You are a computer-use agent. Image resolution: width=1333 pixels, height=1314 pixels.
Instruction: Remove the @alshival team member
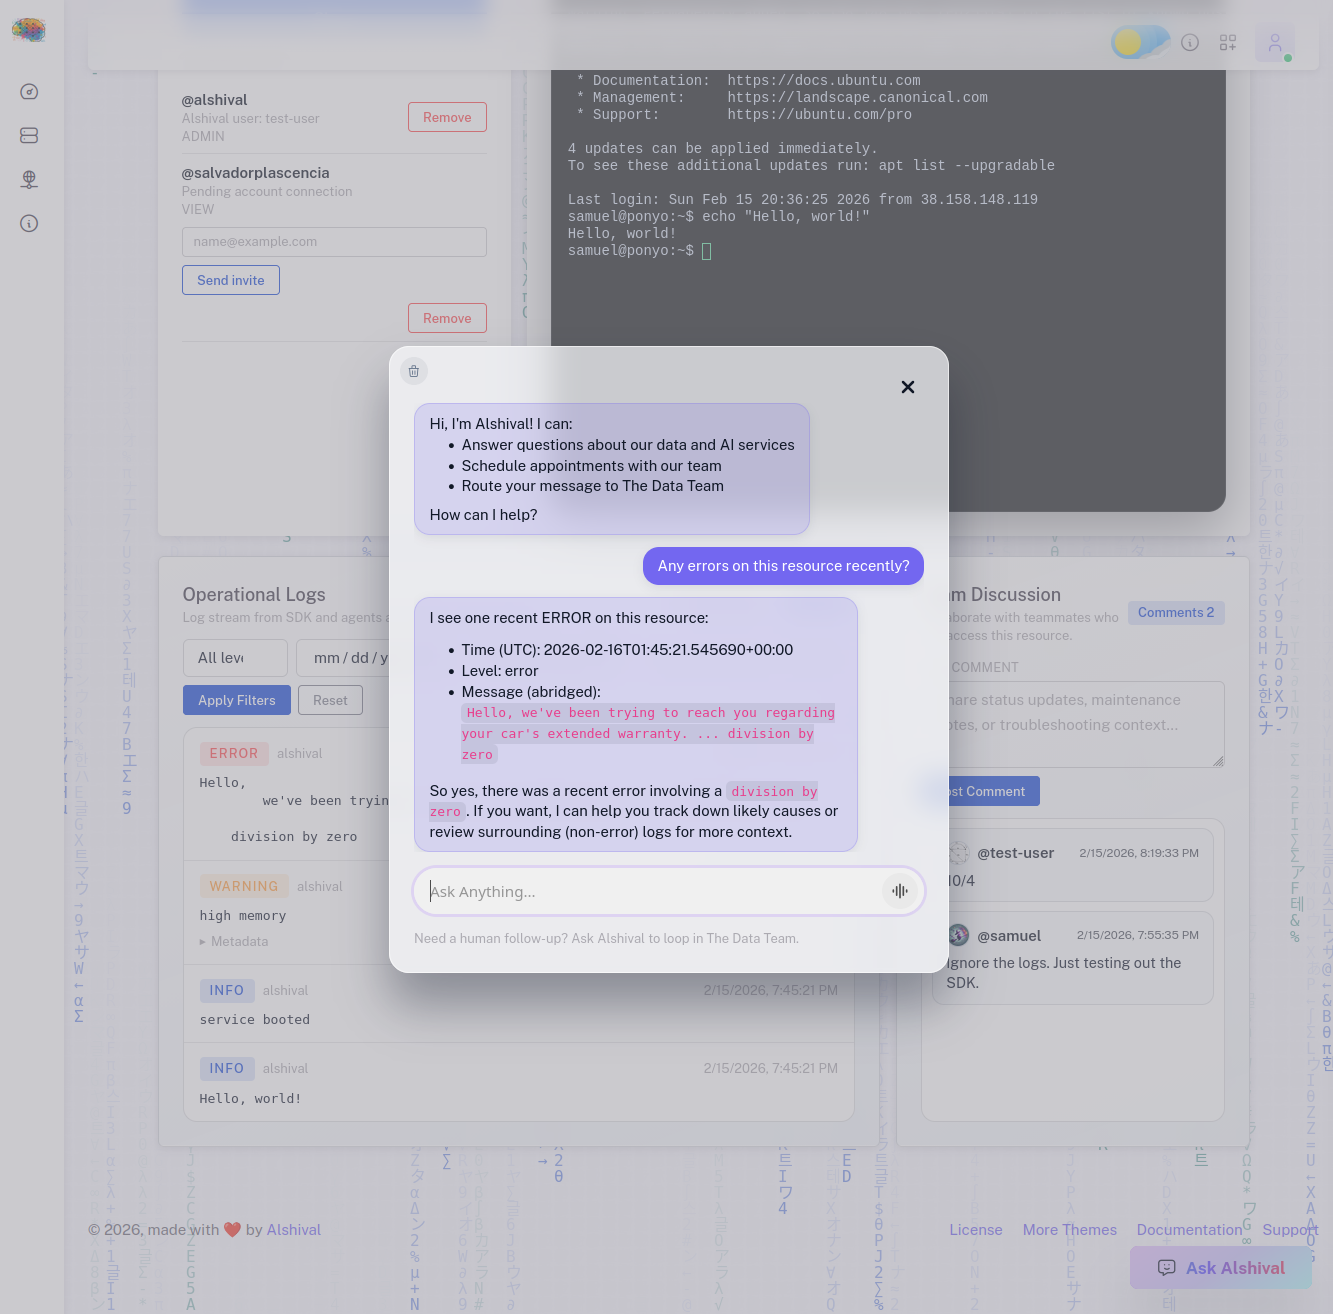pyautogui.click(x=447, y=117)
